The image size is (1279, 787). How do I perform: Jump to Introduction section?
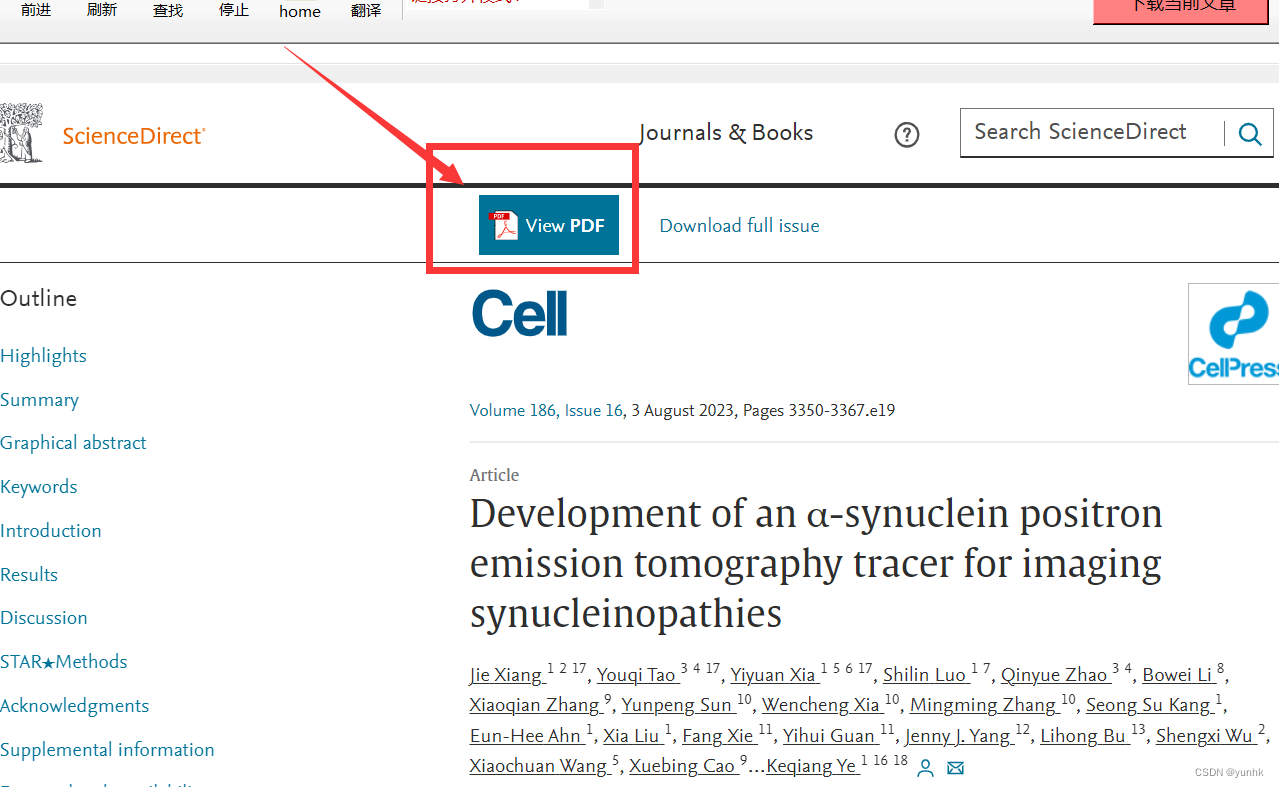click(50, 531)
